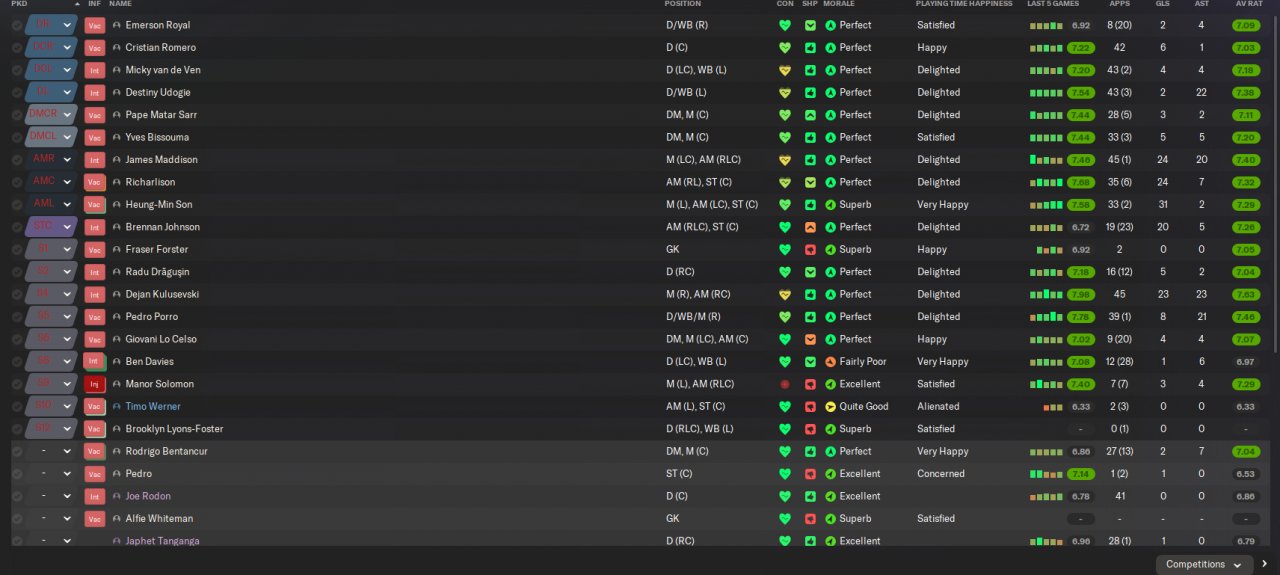Click the Vac status badge for Richarlison
Image resolution: width=1280 pixels, height=575 pixels.
coord(95,182)
